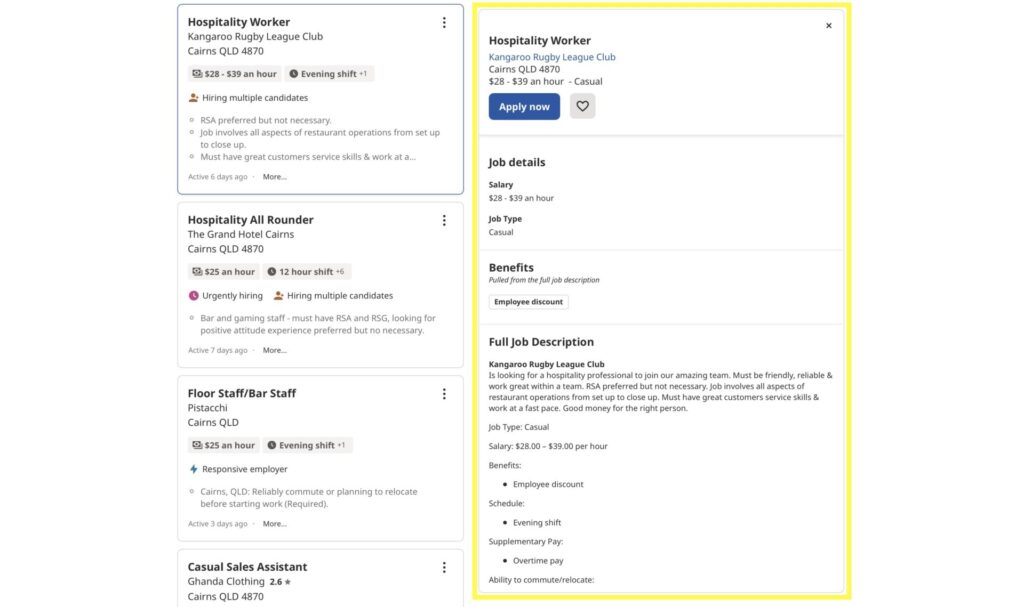The width and height of the screenshot is (1024, 607).
Task: Click 'Salary: $28.00 – $39.00 per hour' line
Action: point(548,446)
